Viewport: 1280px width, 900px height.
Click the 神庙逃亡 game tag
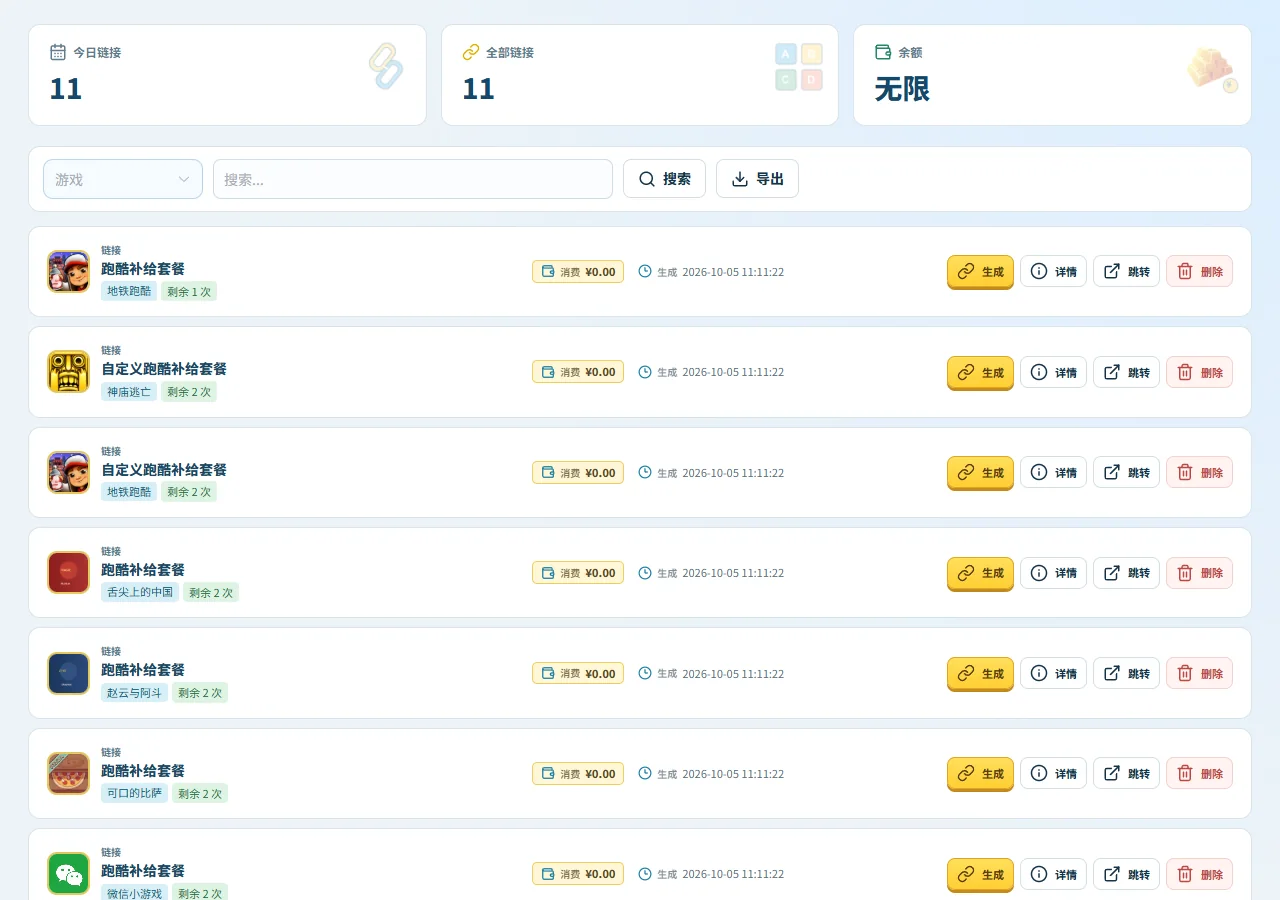point(129,392)
